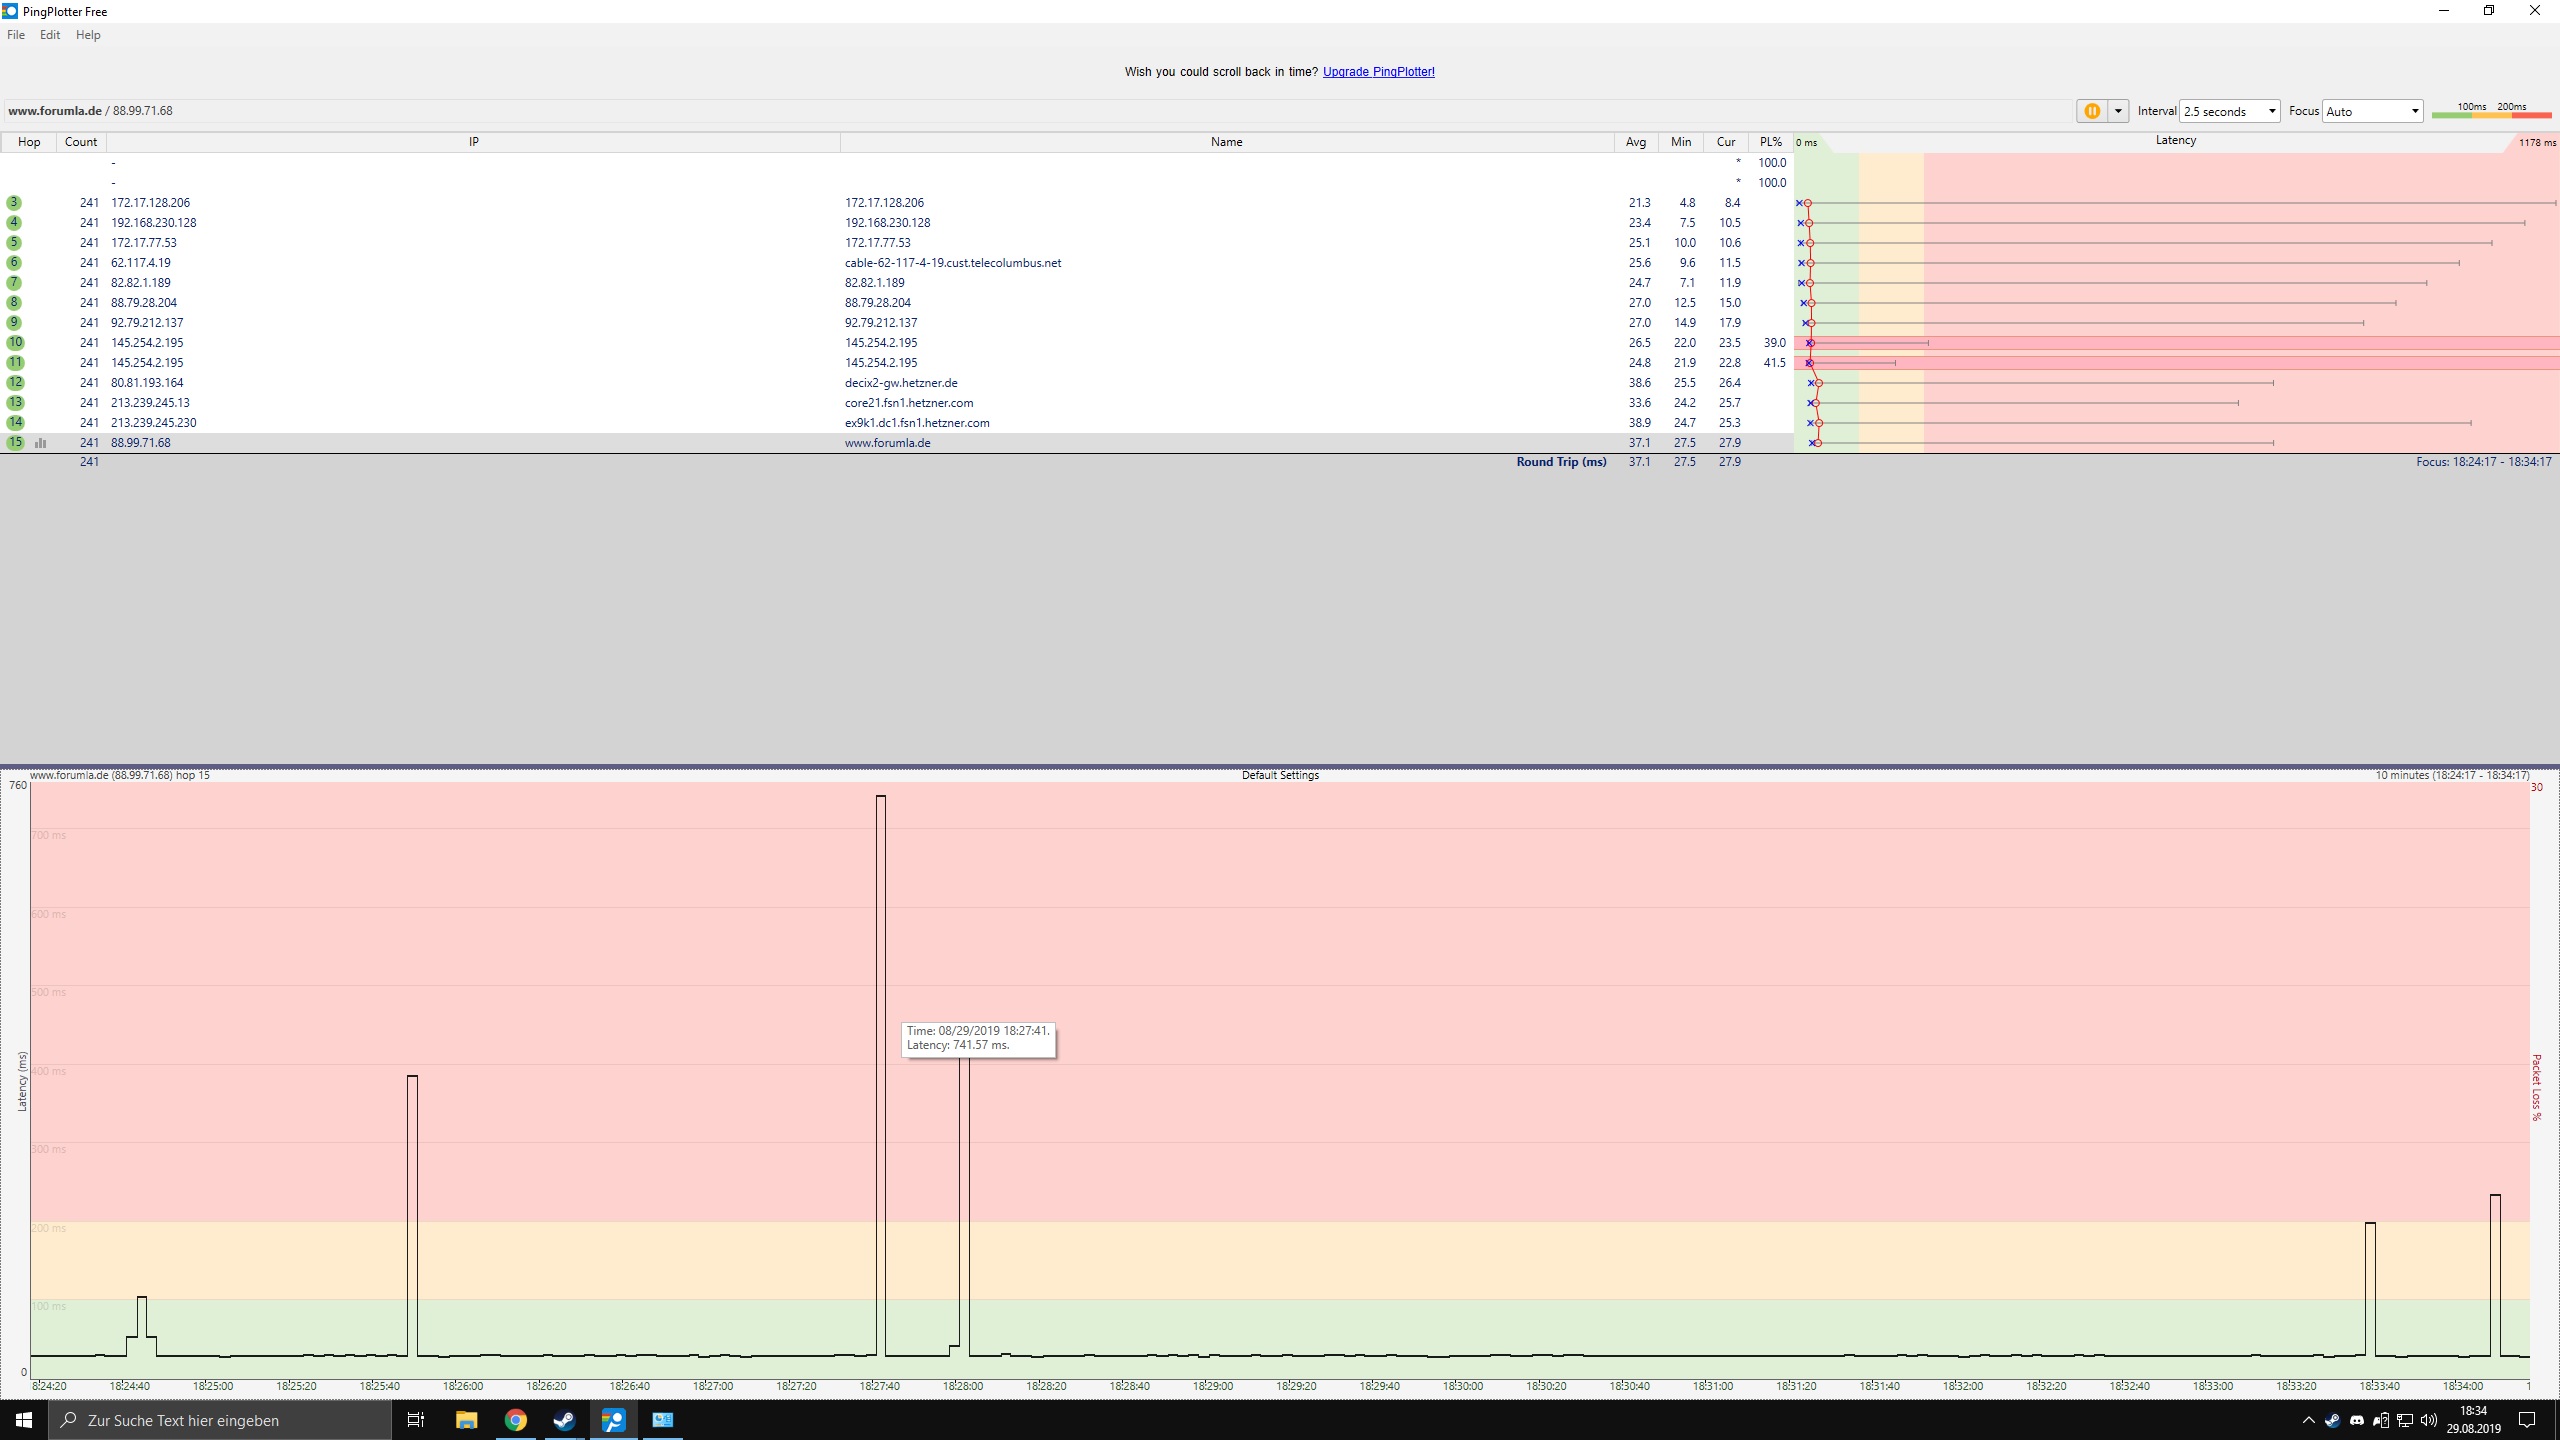The width and height of the screenshot is (2560, 1440).
Task: Pause tracing with the orange pause button
Action: 2091,111
